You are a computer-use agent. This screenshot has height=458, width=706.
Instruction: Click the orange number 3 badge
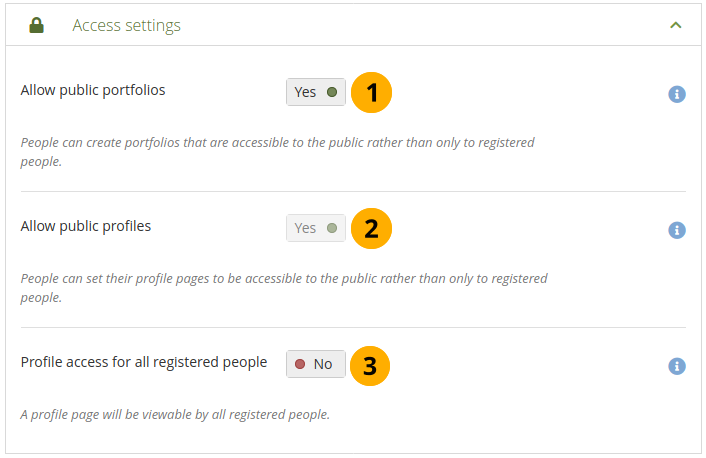[370, 365]
